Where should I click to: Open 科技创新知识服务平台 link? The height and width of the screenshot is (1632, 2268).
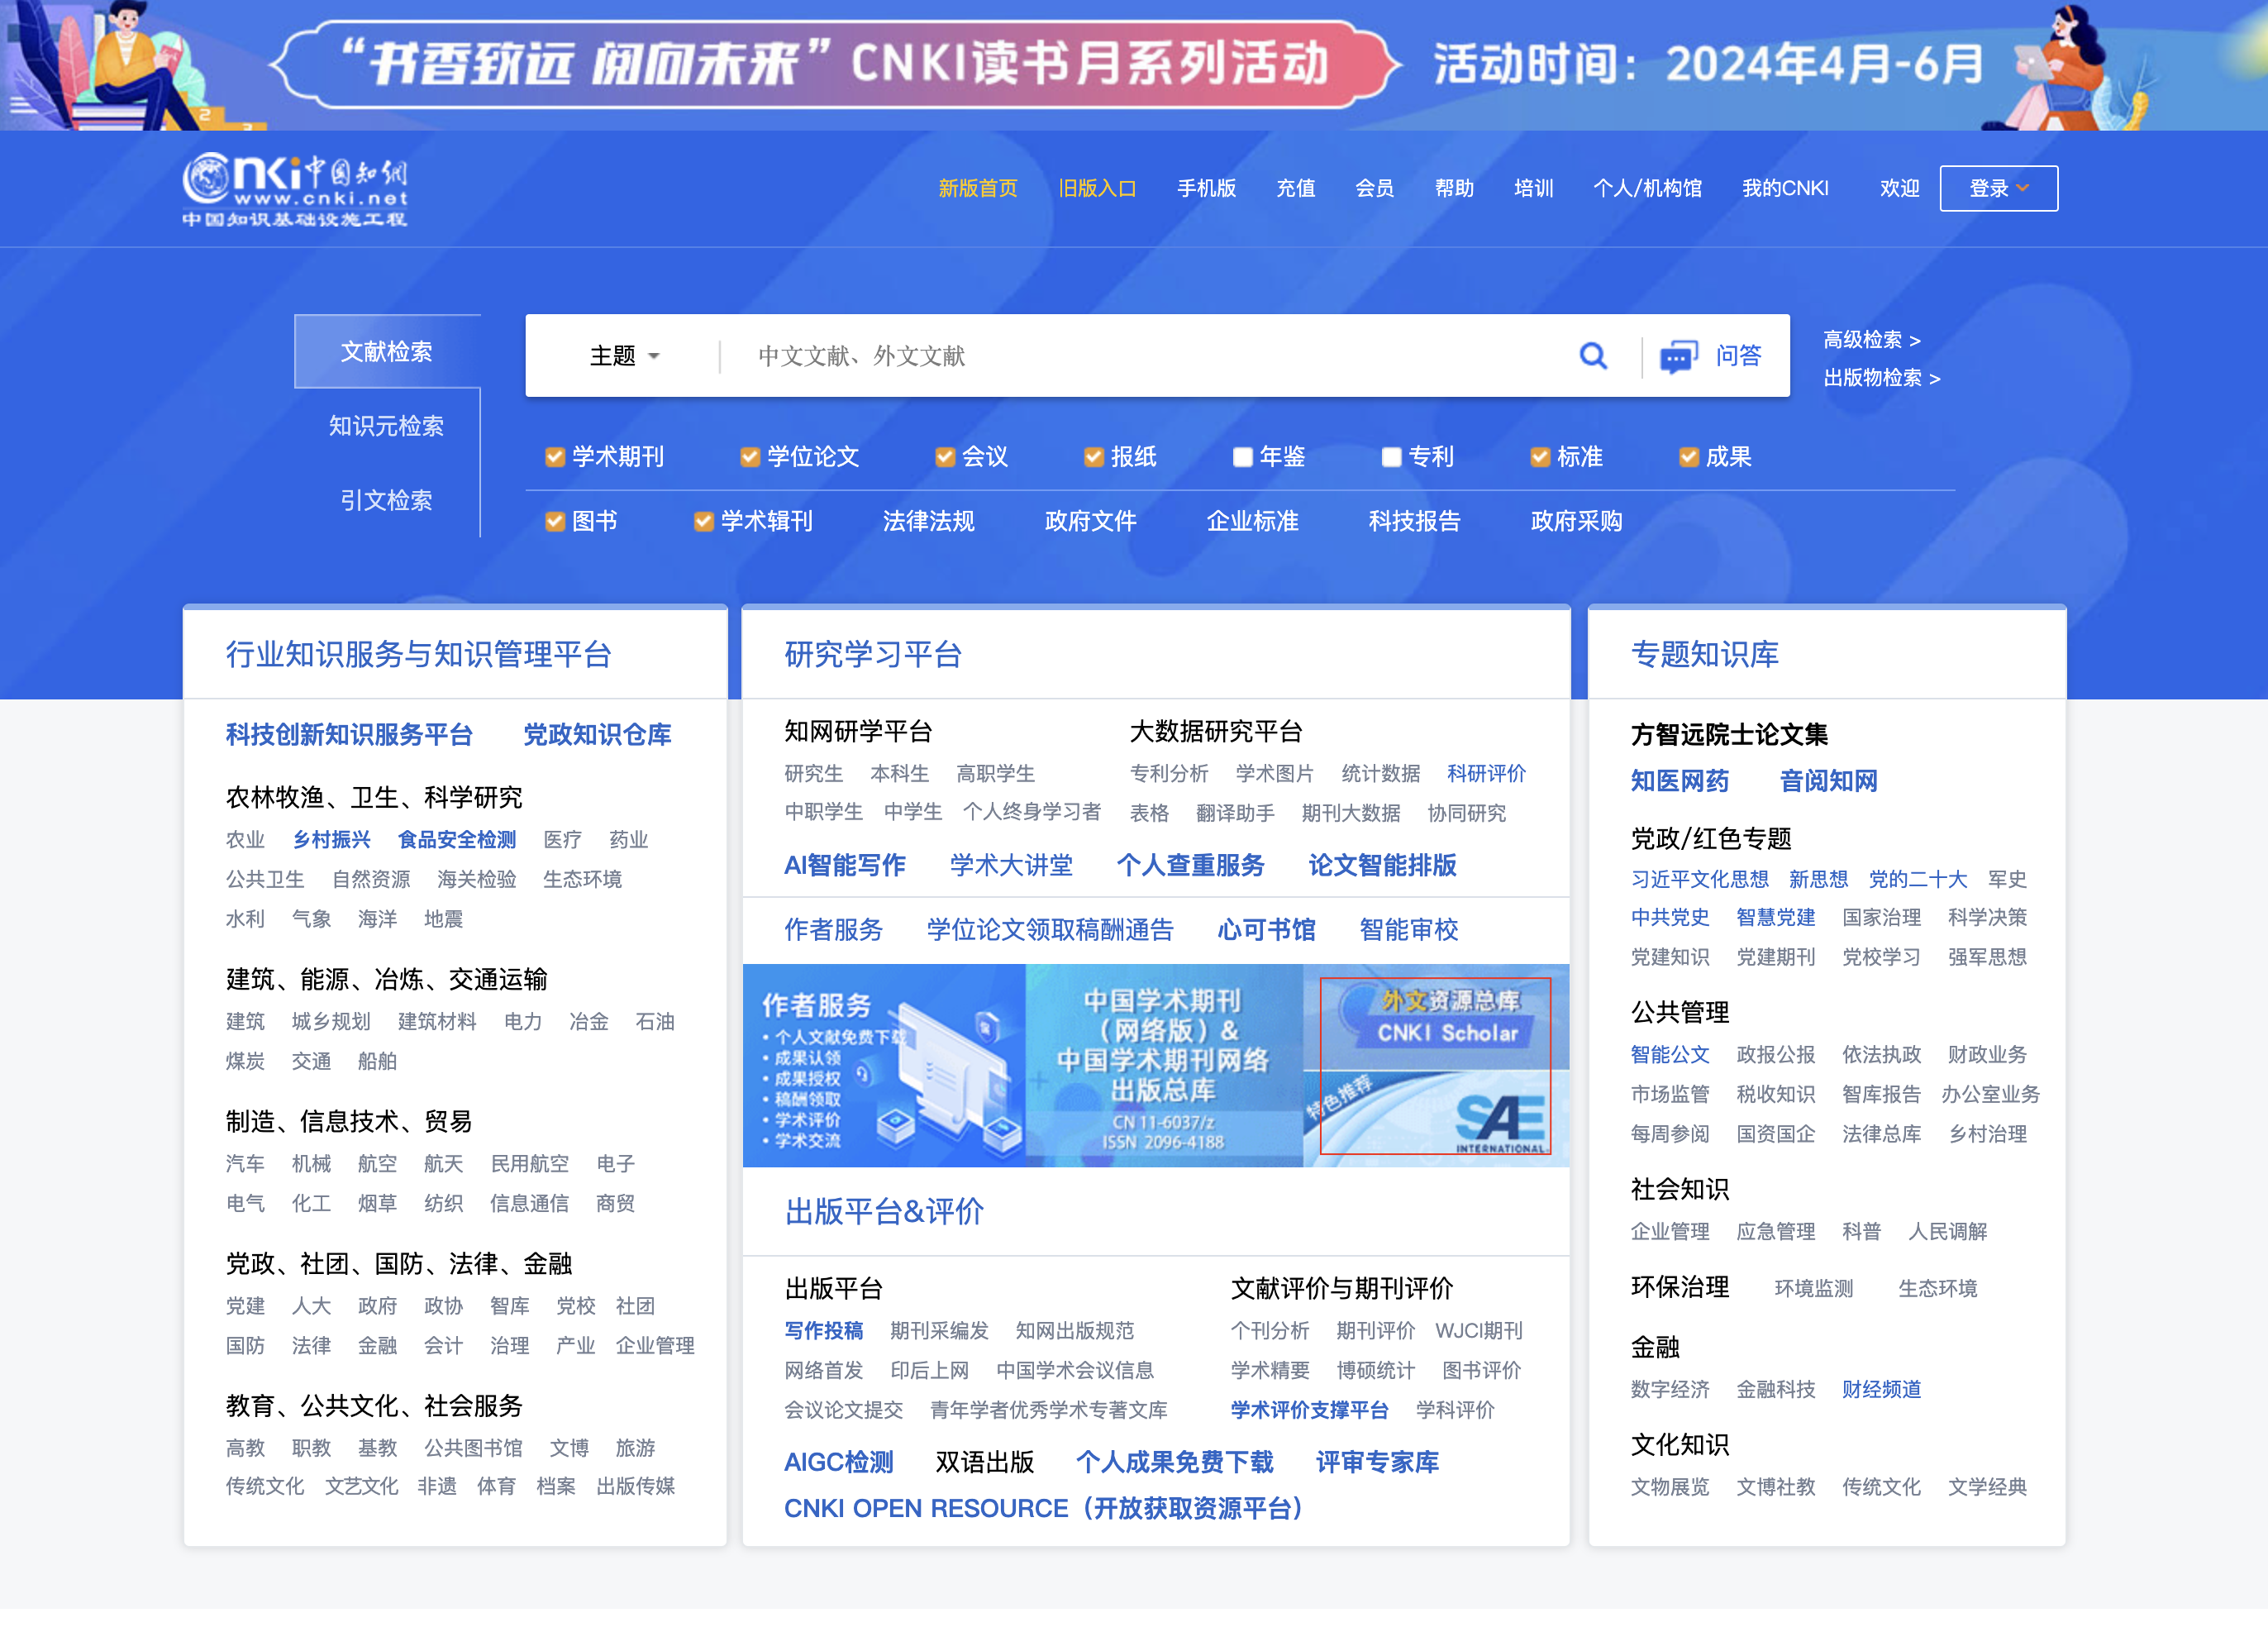pos(349,735)
